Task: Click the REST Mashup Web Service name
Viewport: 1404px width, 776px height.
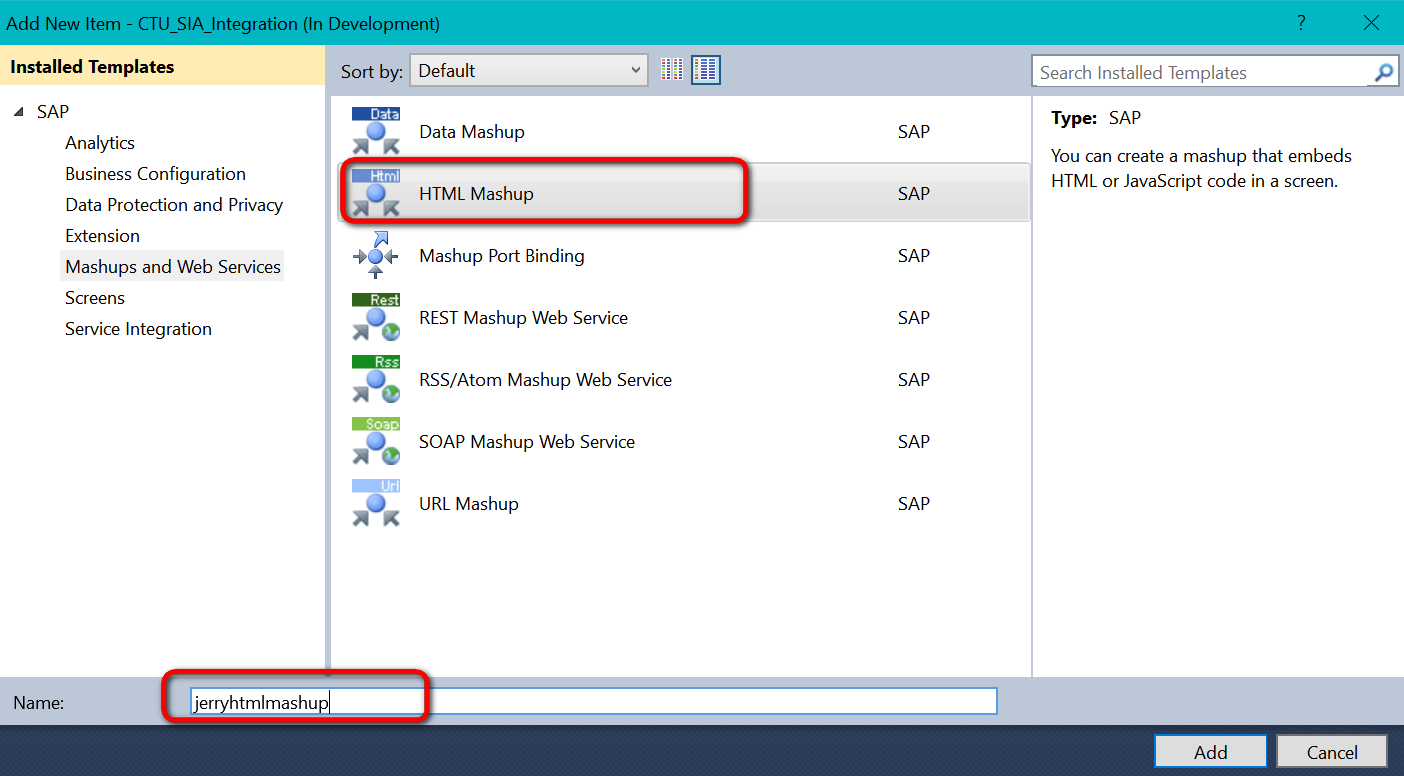Action: [x=524, y=318]
